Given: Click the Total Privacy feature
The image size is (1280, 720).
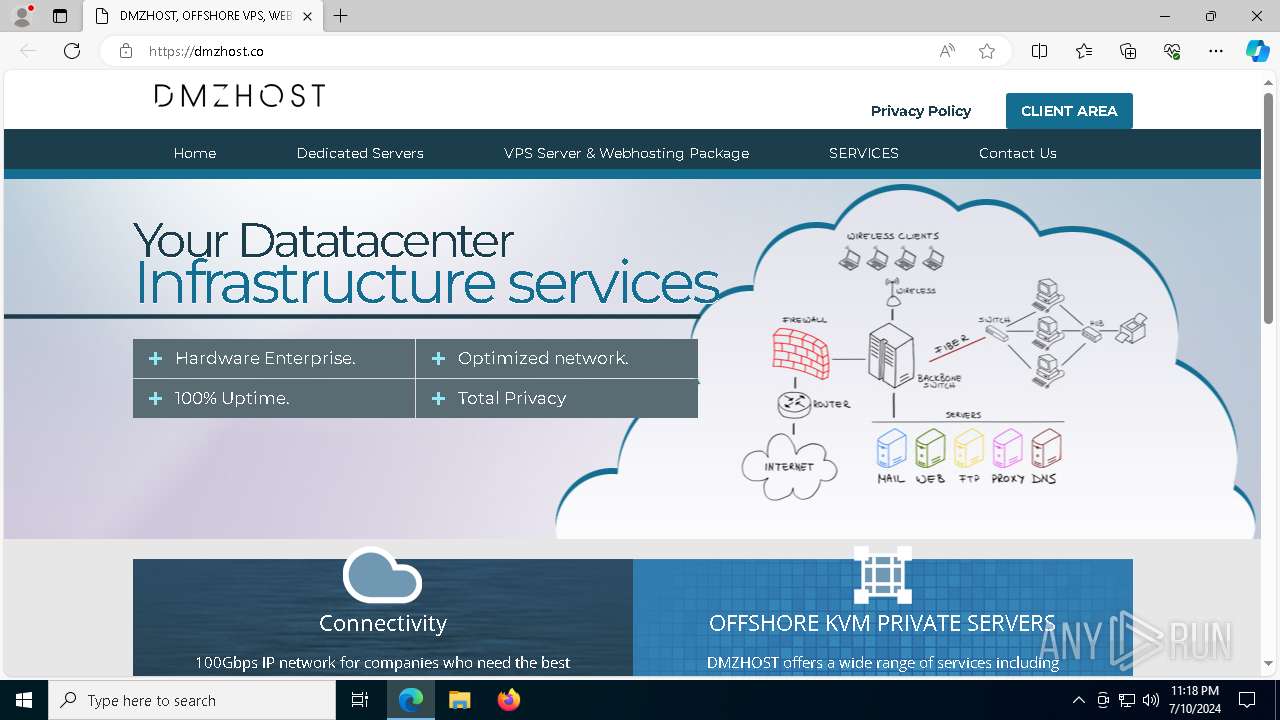Looking at the screenshot, I should click(557, 398).
